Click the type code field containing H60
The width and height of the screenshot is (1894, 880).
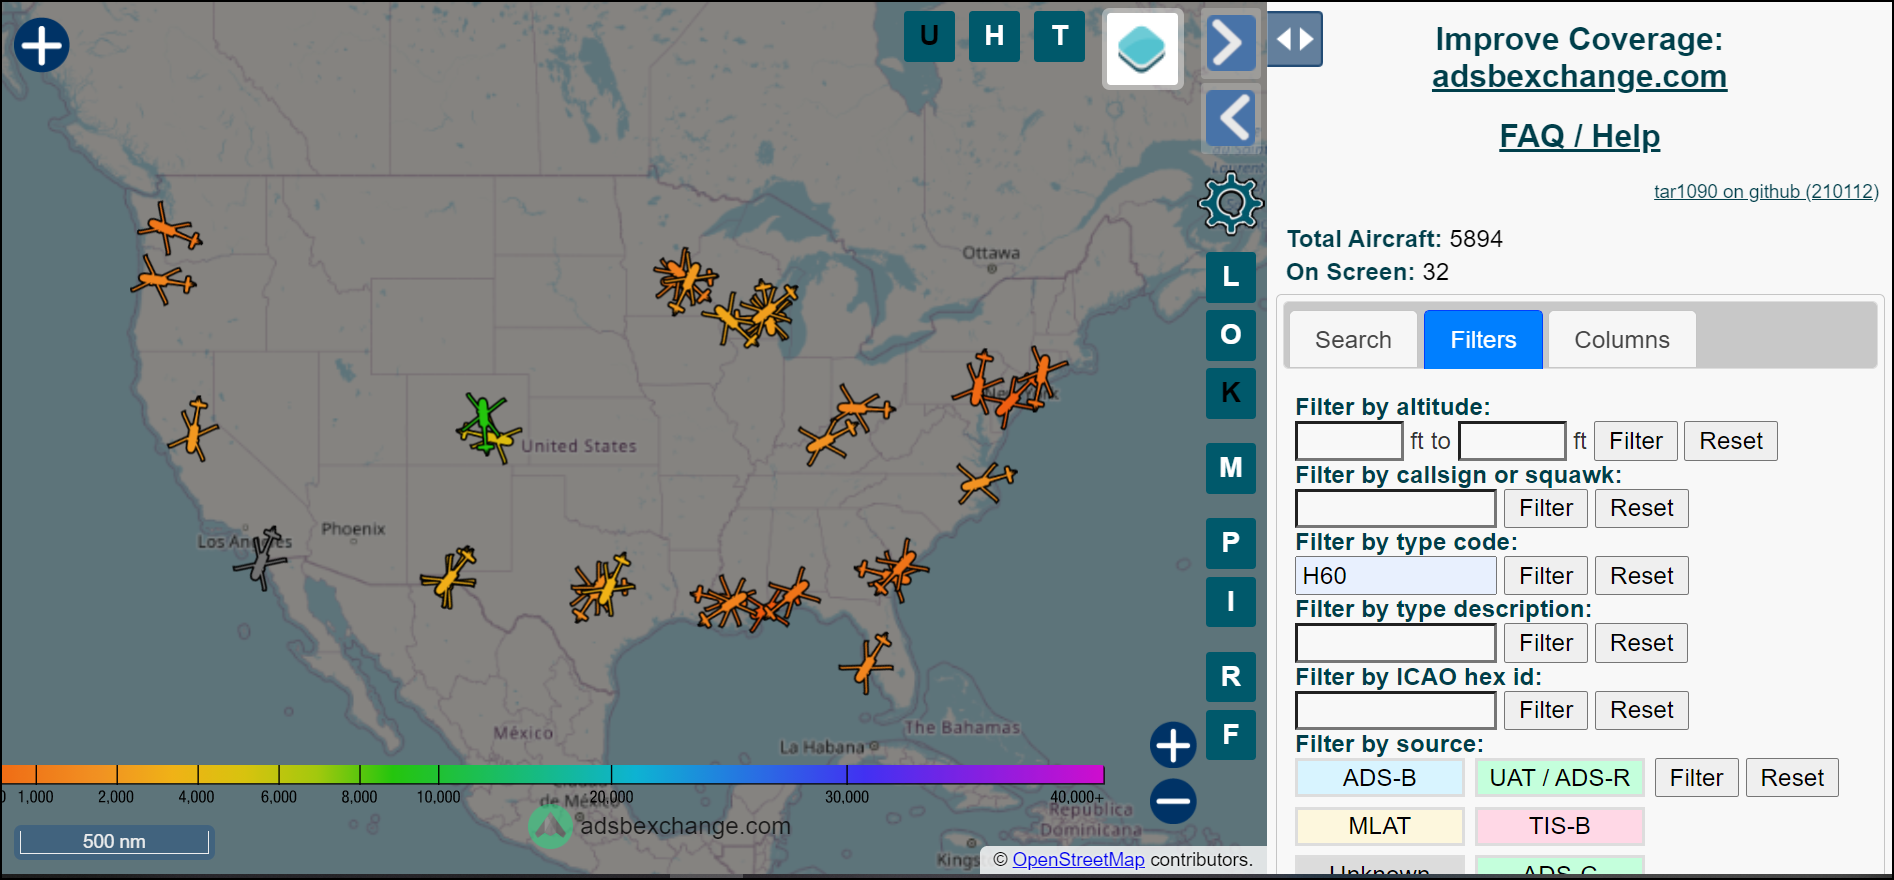coord(1396,576)
